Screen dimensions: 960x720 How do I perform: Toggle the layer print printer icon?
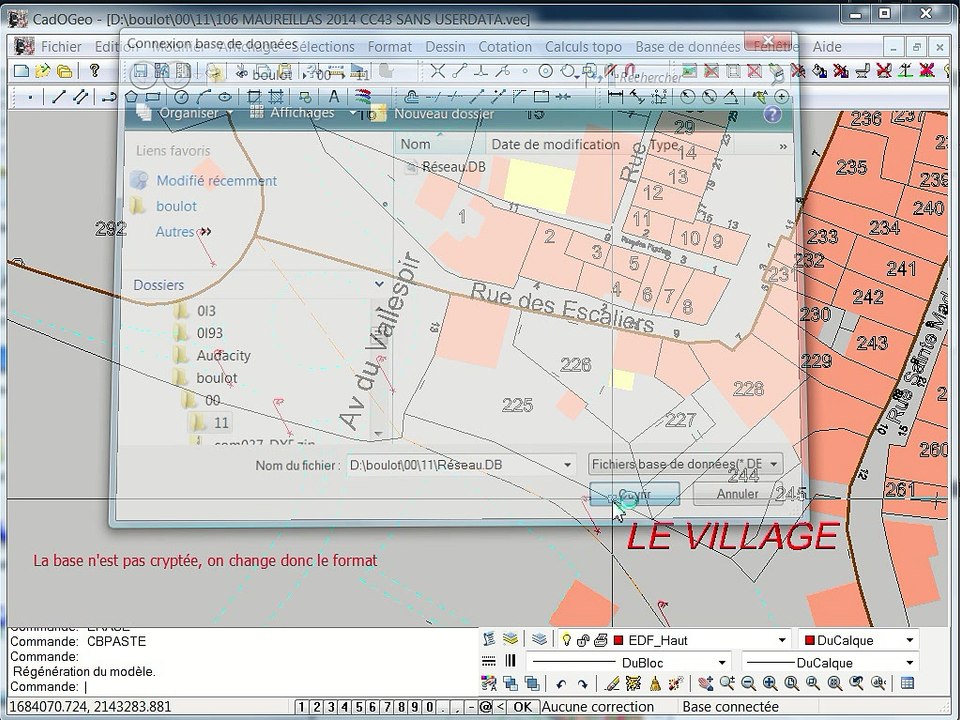click(600, 640)
